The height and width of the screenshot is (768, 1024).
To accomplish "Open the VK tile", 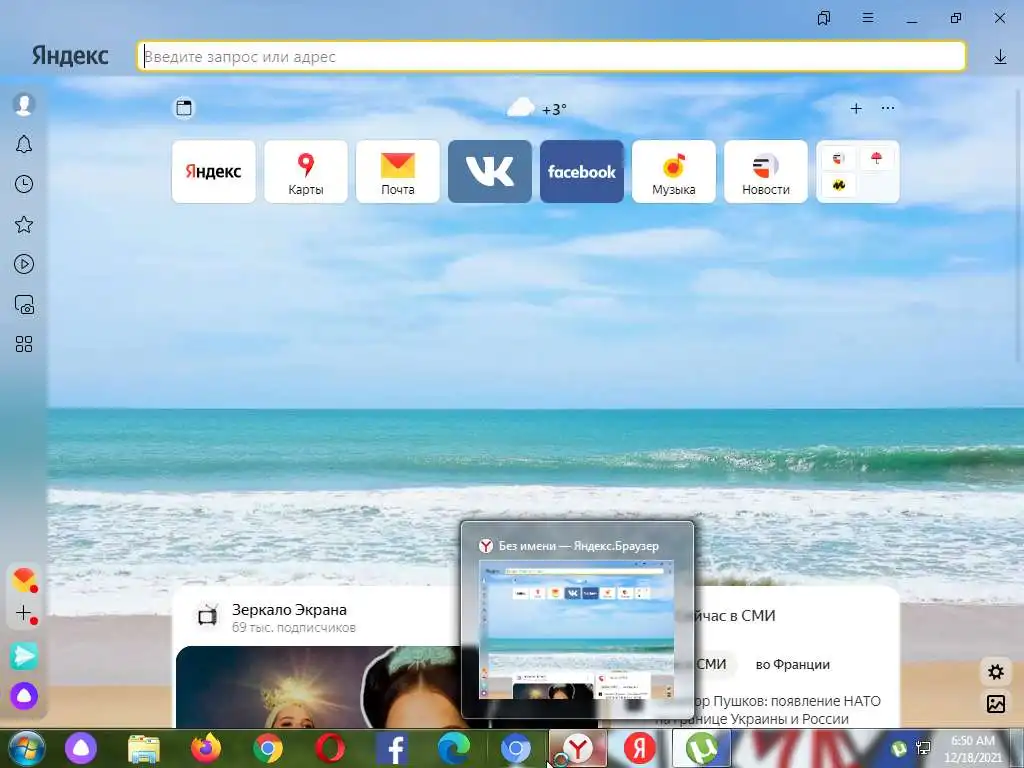I will pyautogui.click(x=490, y=171).
